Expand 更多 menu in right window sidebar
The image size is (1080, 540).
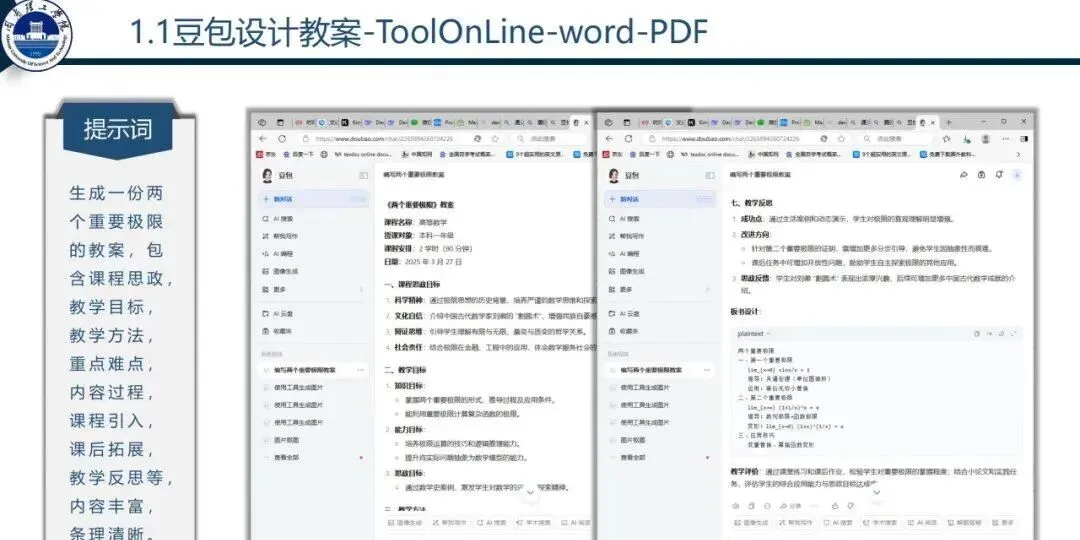point(659,290)
